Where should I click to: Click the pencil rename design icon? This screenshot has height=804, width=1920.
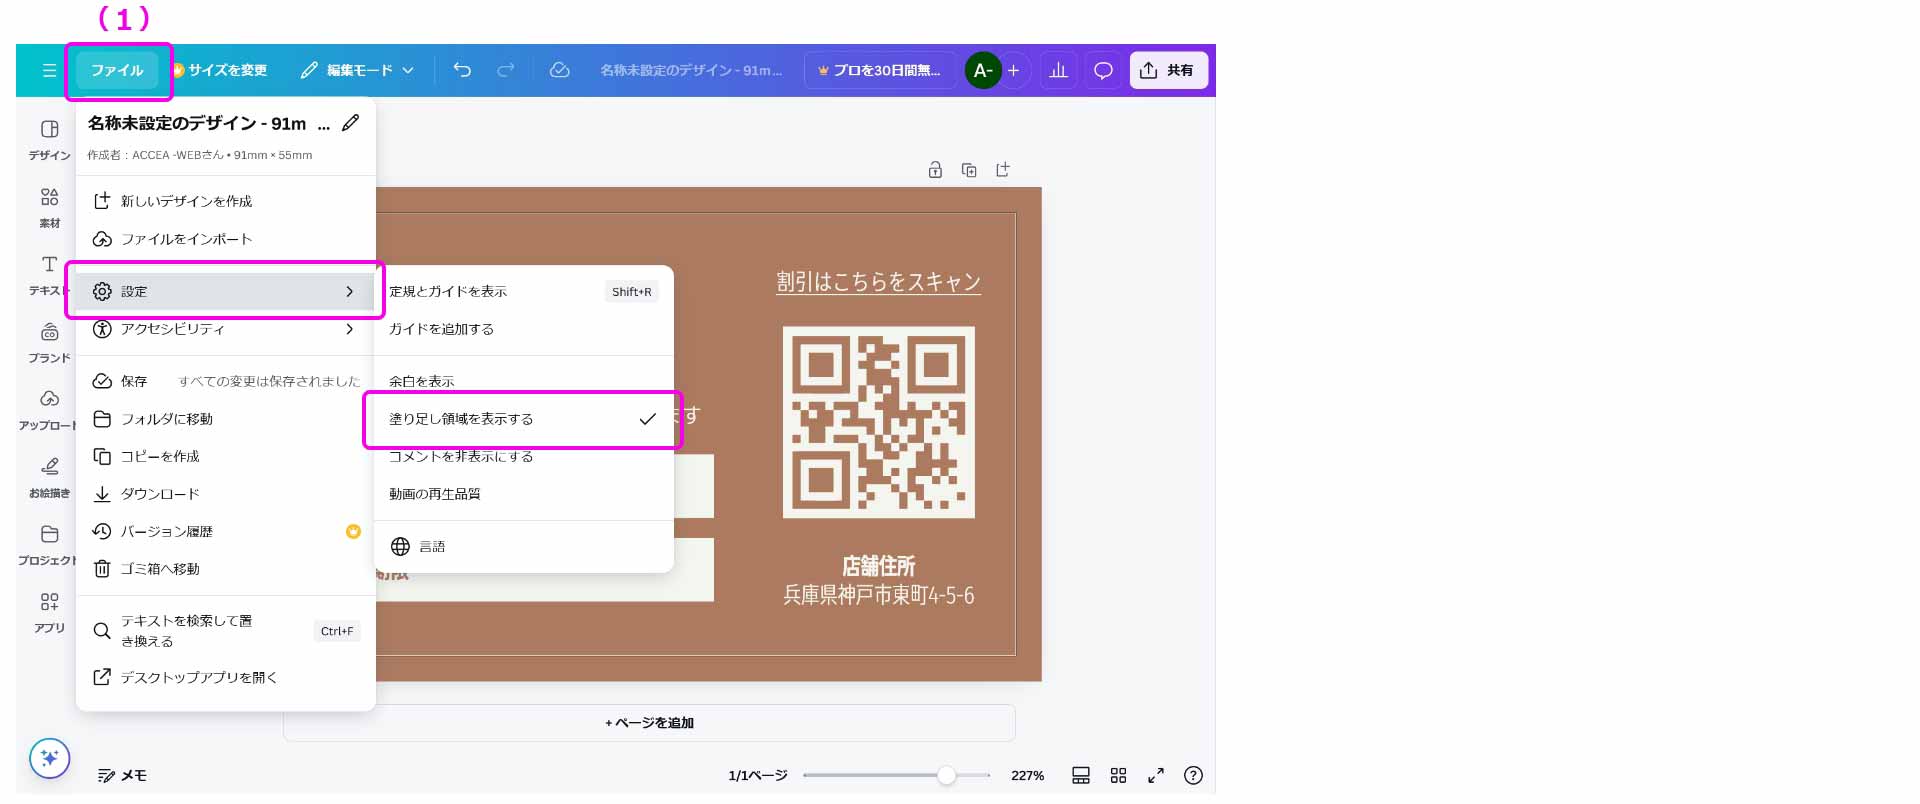click(350, 123)
